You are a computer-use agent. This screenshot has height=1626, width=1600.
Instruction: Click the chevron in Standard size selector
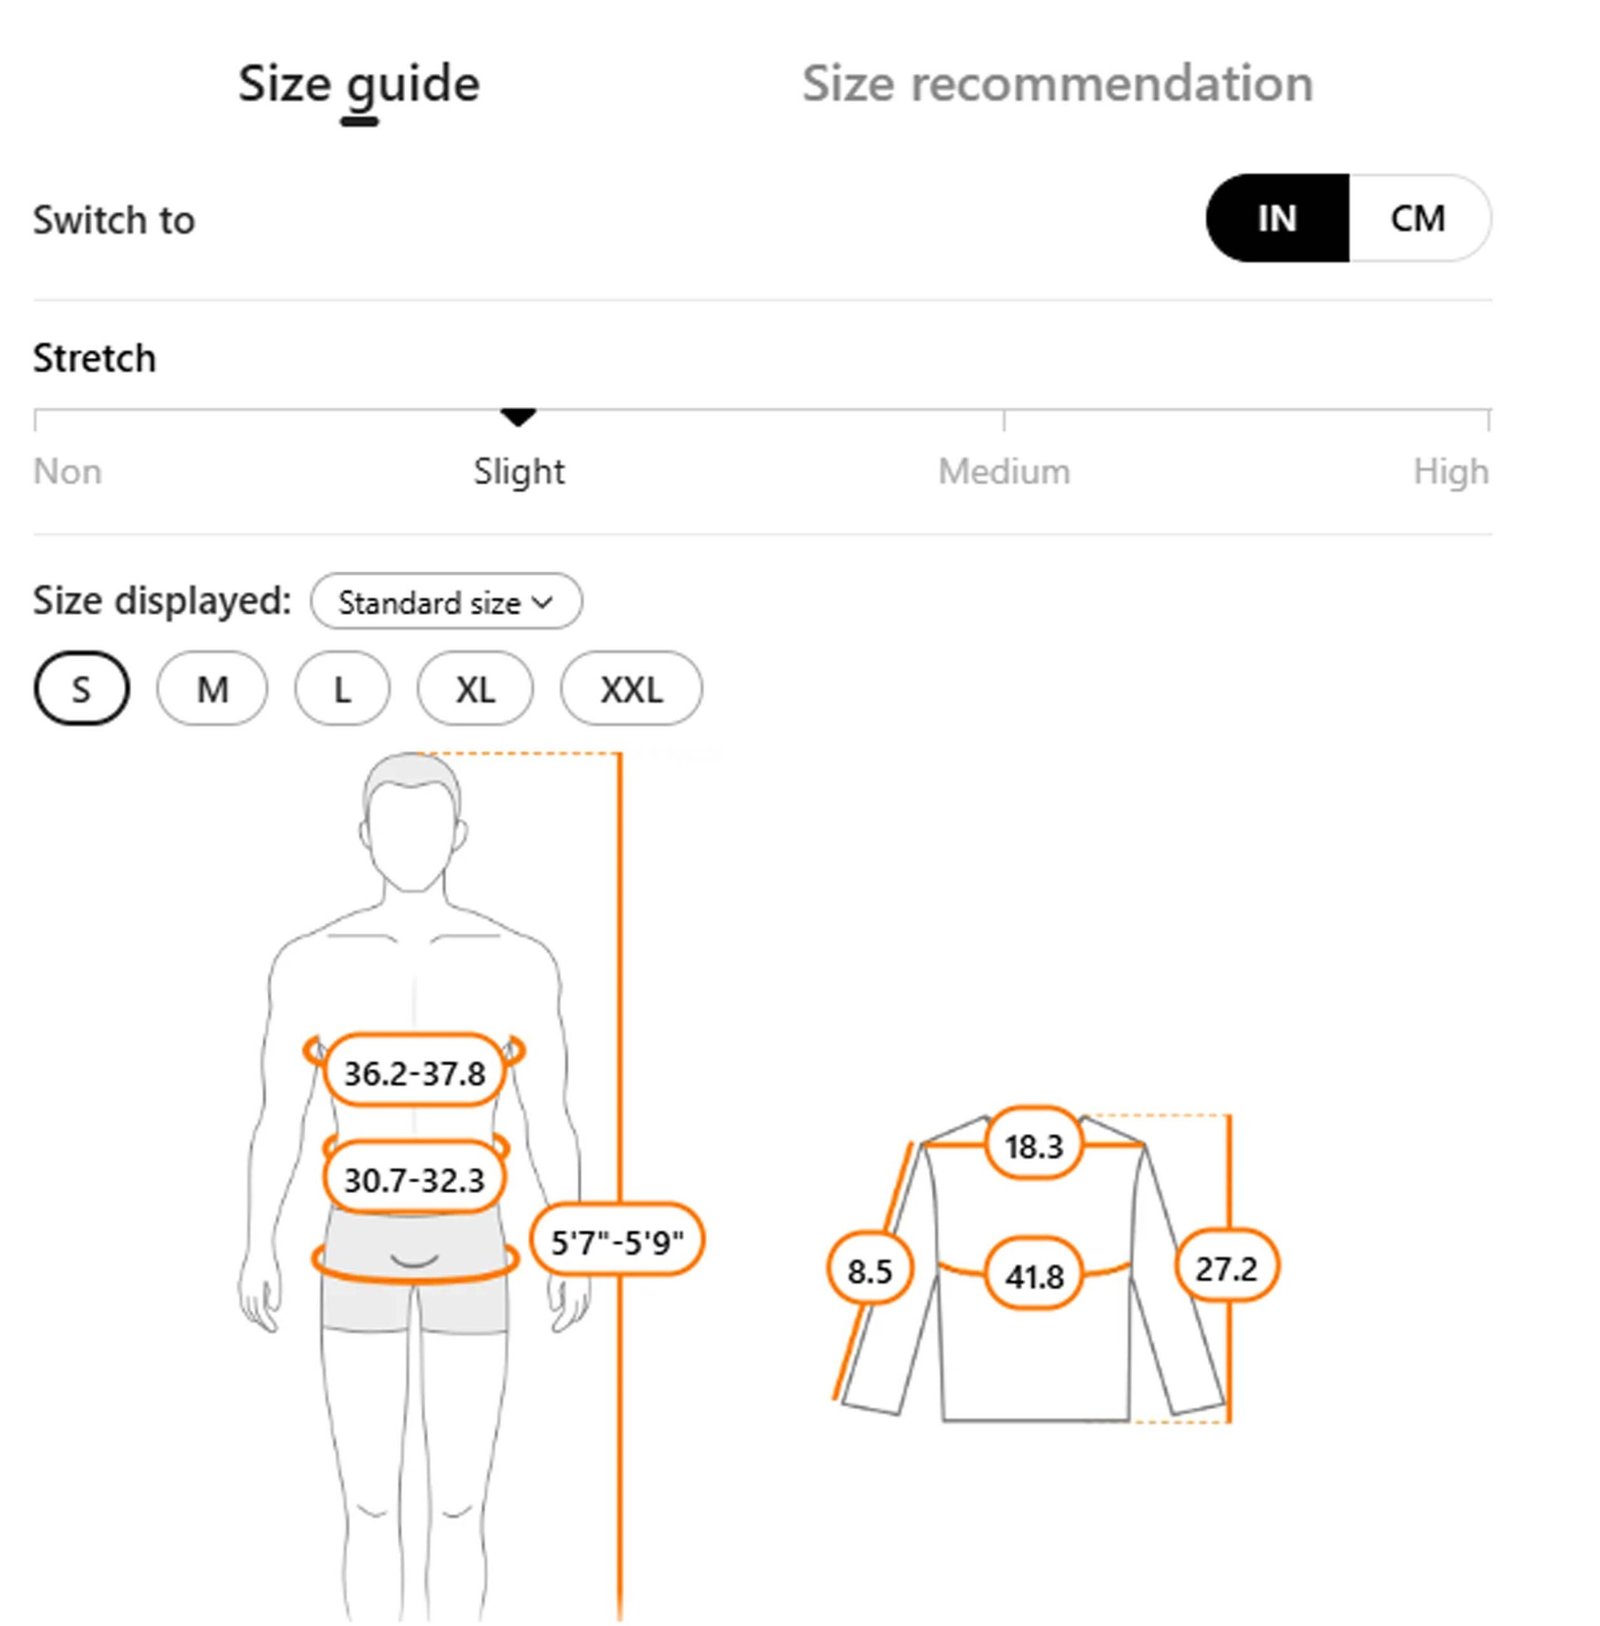click(543, 602)
